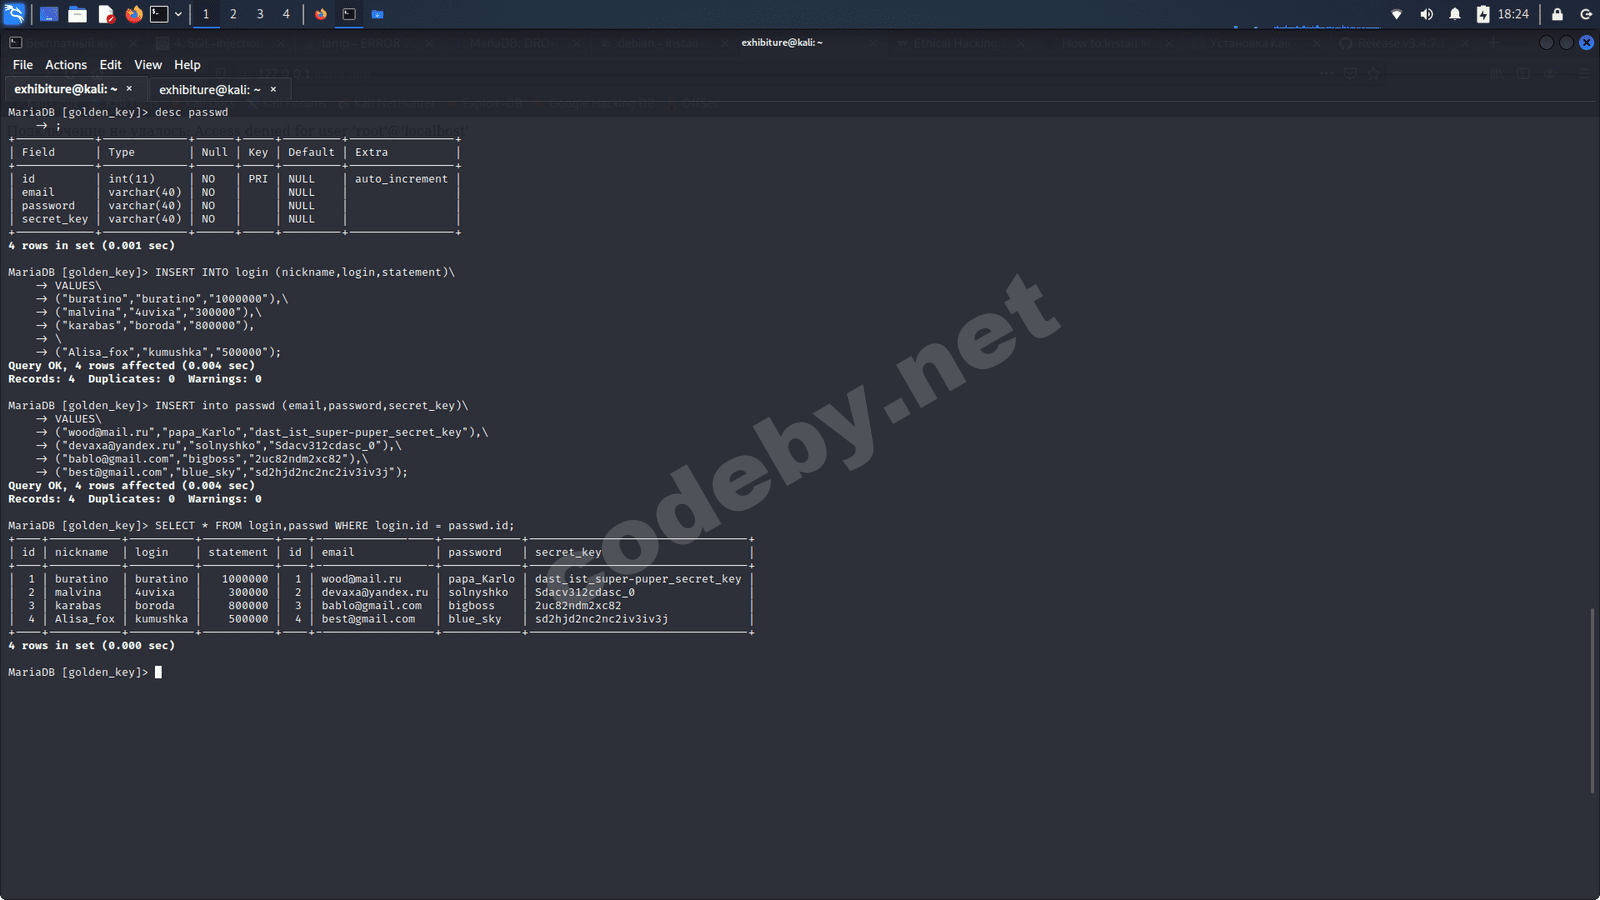Switch to workspace 3
The width and height of the screenshot is (1600, 900).
click(260, 14)
